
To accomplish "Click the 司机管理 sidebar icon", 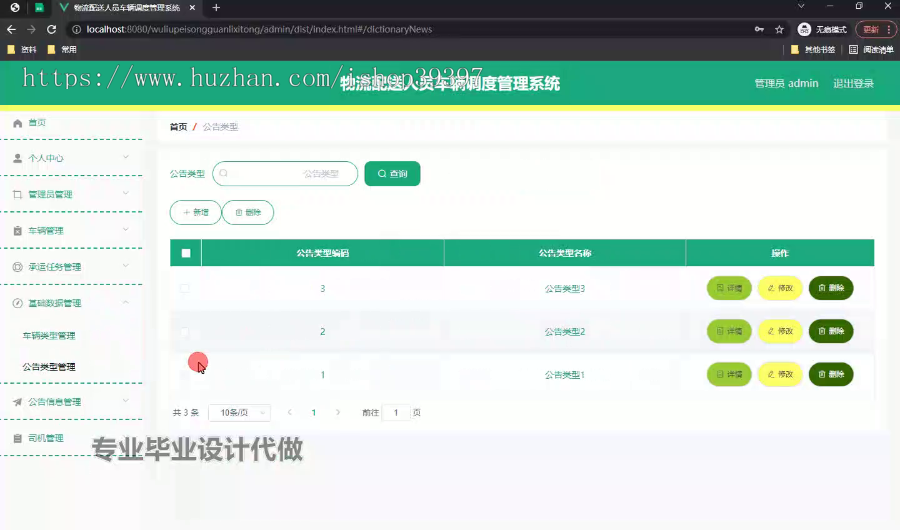I will pyautogui.click(x=17, y=438).
